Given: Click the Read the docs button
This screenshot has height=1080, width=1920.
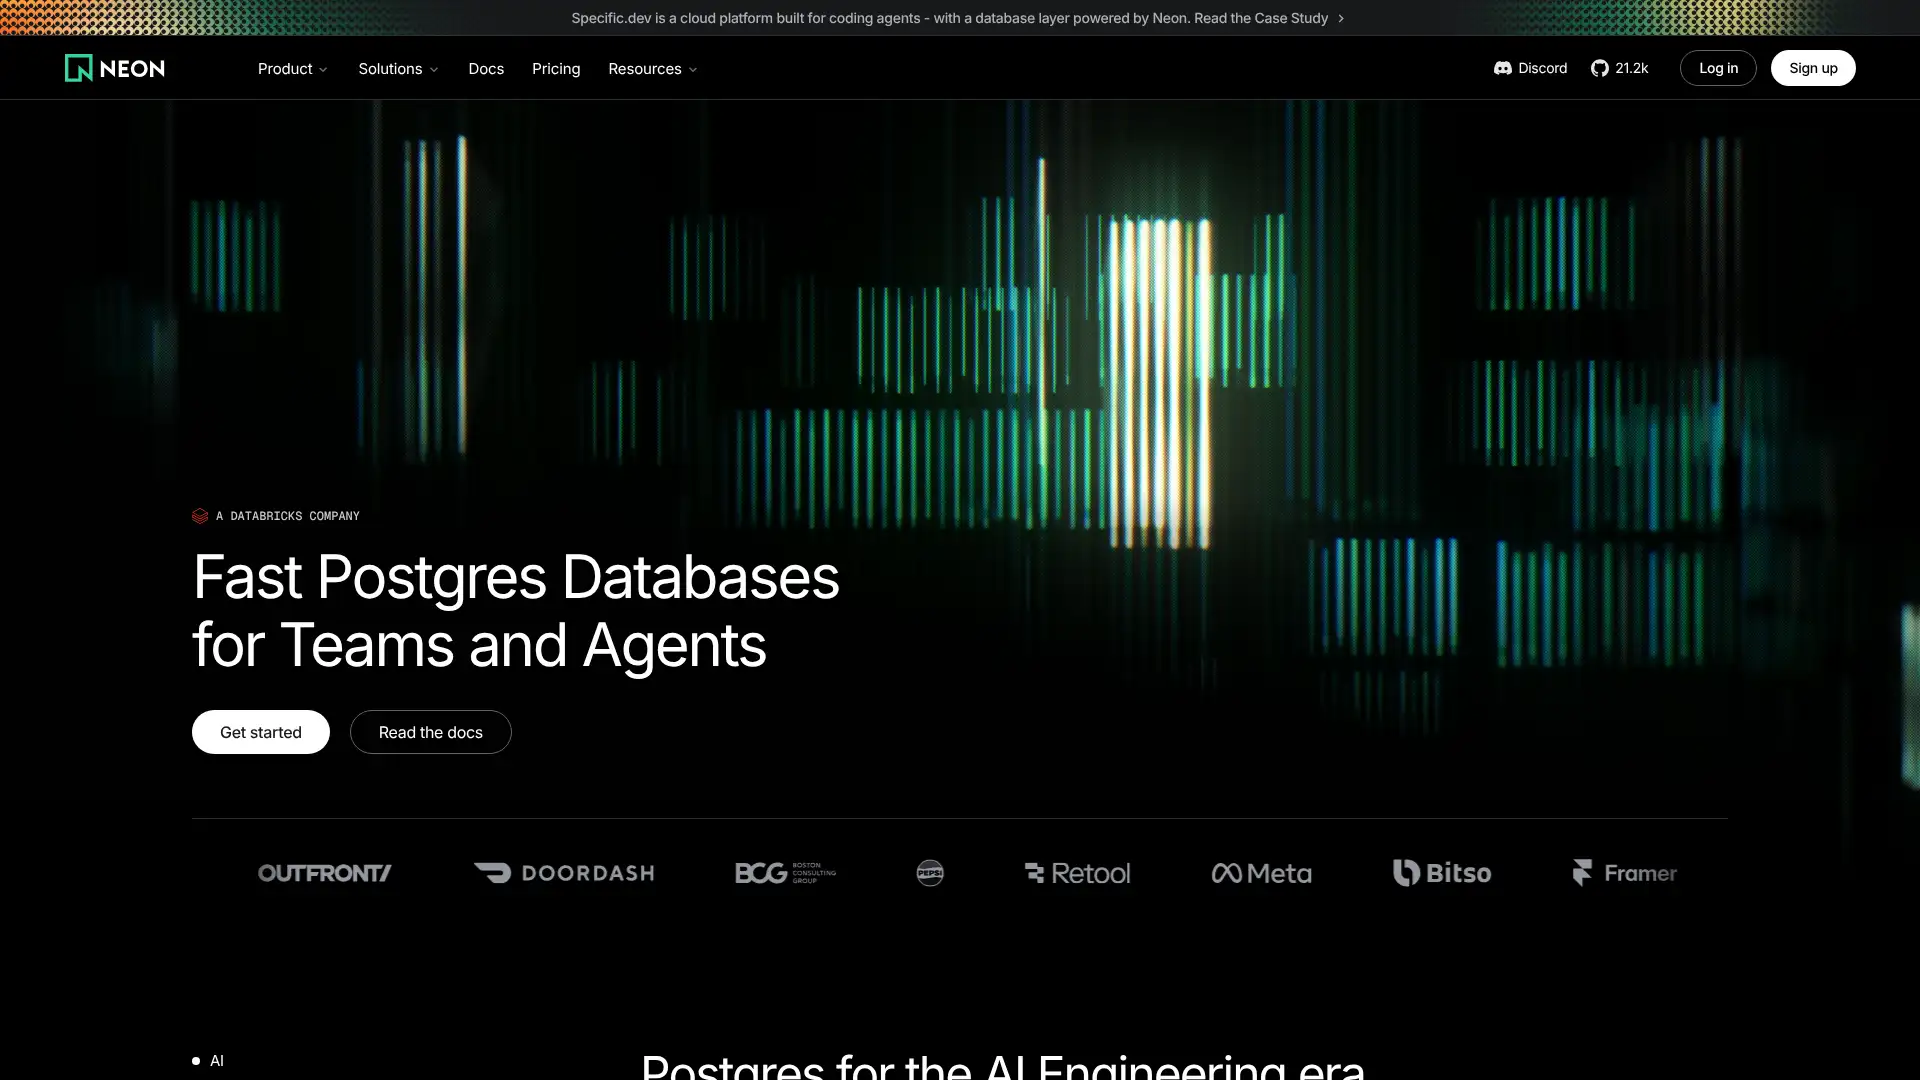Looking at the screenshot, I should (431, 732).
